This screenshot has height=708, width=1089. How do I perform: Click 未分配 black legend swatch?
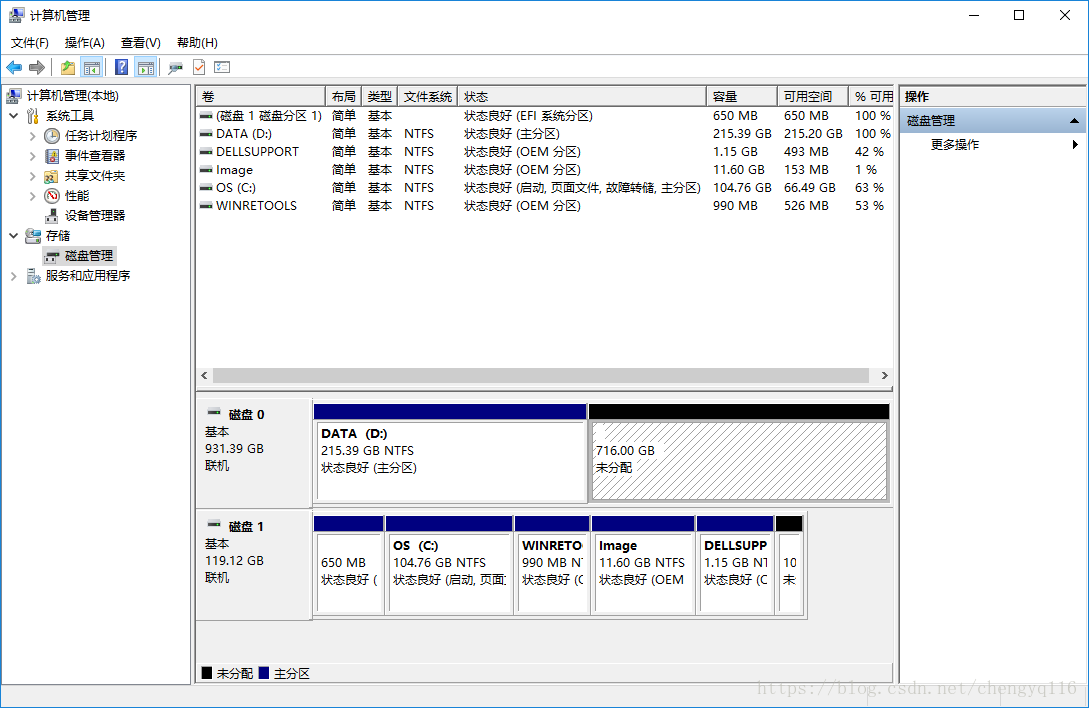click(x=207, y=673)
